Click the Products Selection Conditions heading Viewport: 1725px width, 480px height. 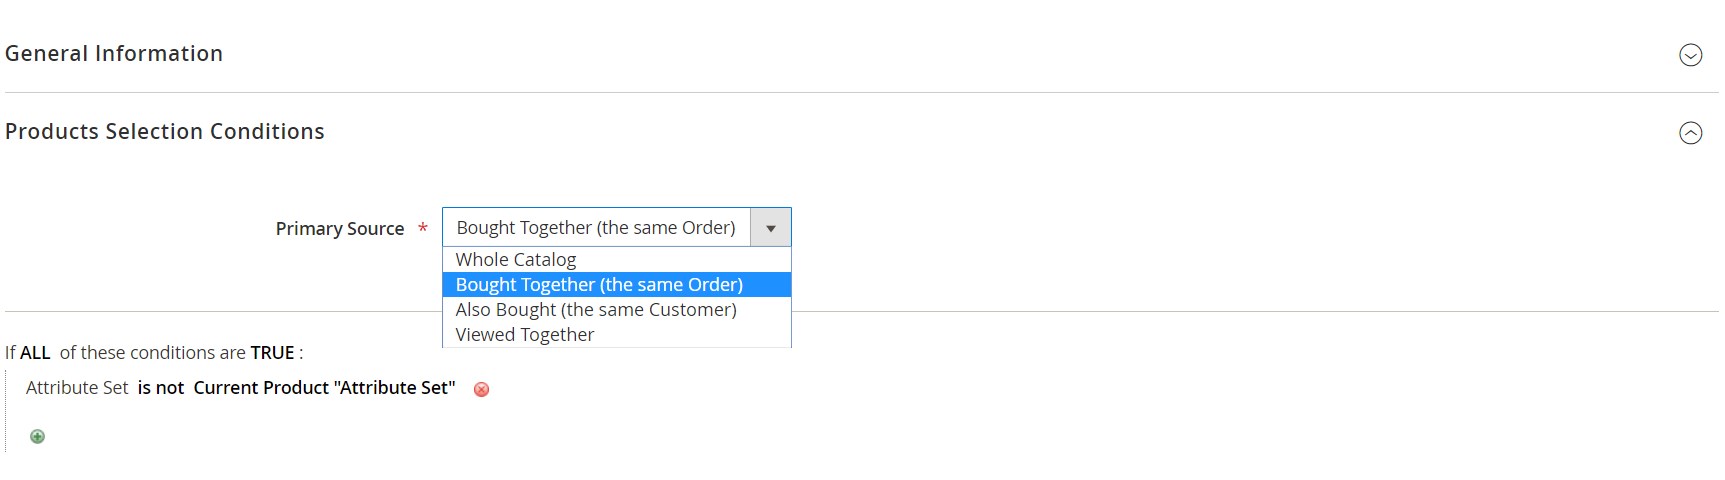coord(165,132)
